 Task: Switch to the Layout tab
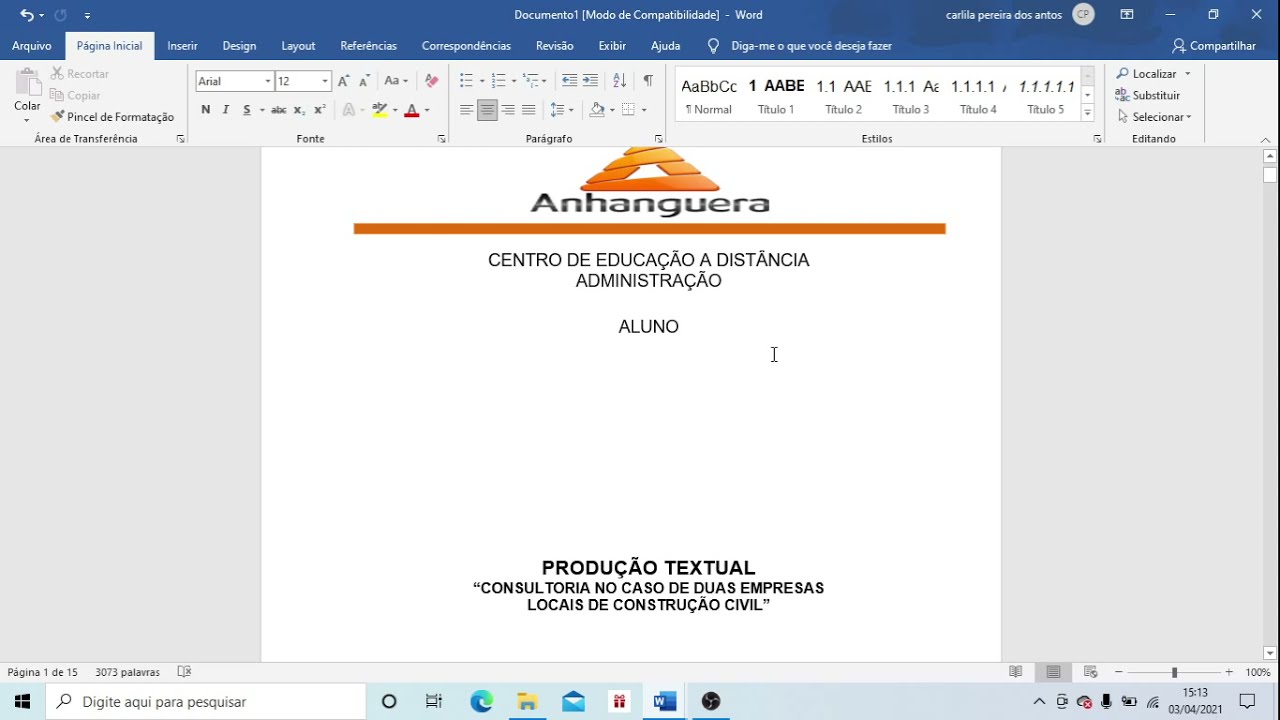pos(298,46)
